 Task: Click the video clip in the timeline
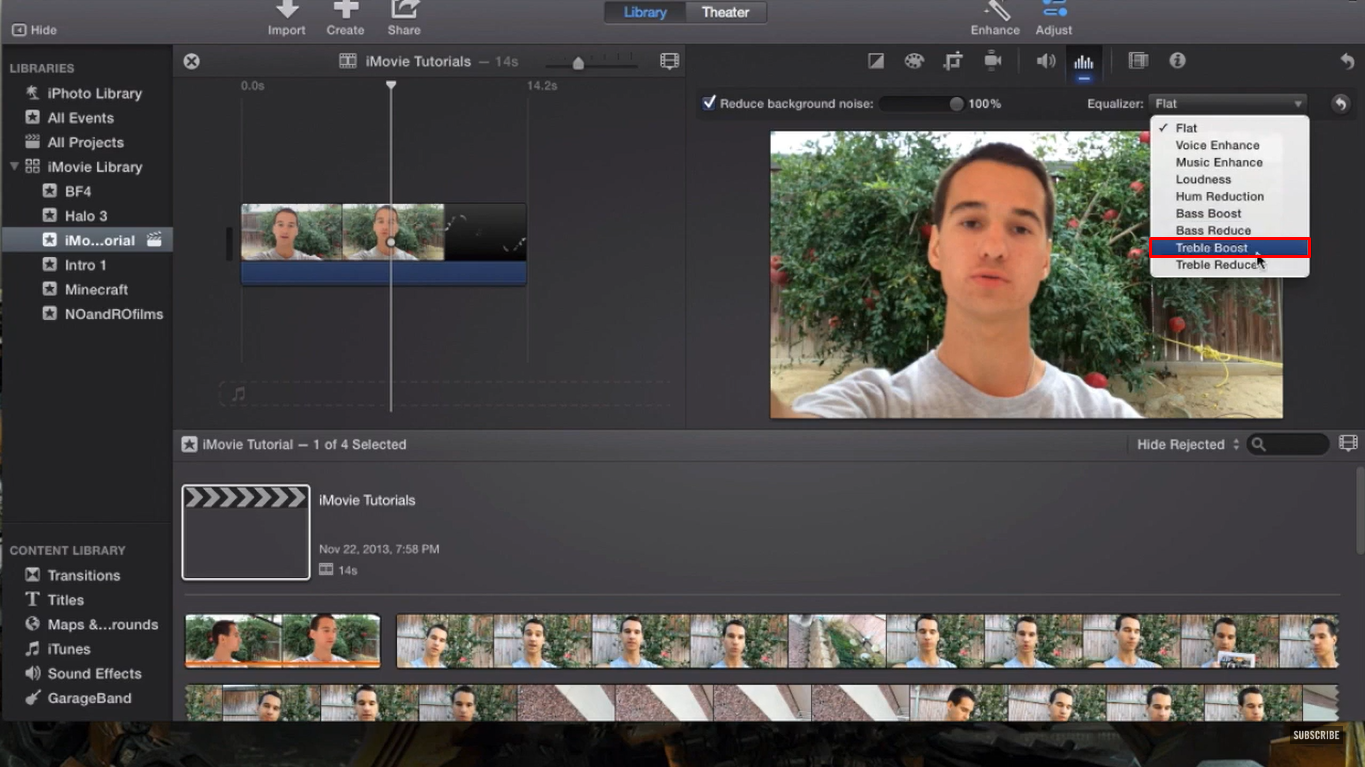pyautogui.click(x=383, y=244)
